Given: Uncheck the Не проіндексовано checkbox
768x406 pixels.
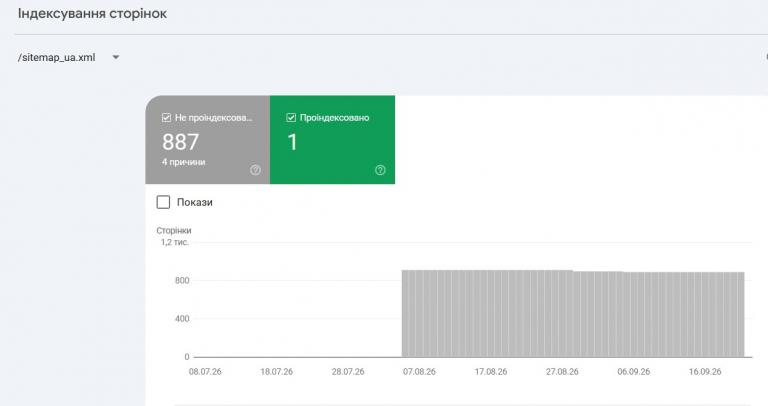Looking at the screenshot, I should (166, 118).
